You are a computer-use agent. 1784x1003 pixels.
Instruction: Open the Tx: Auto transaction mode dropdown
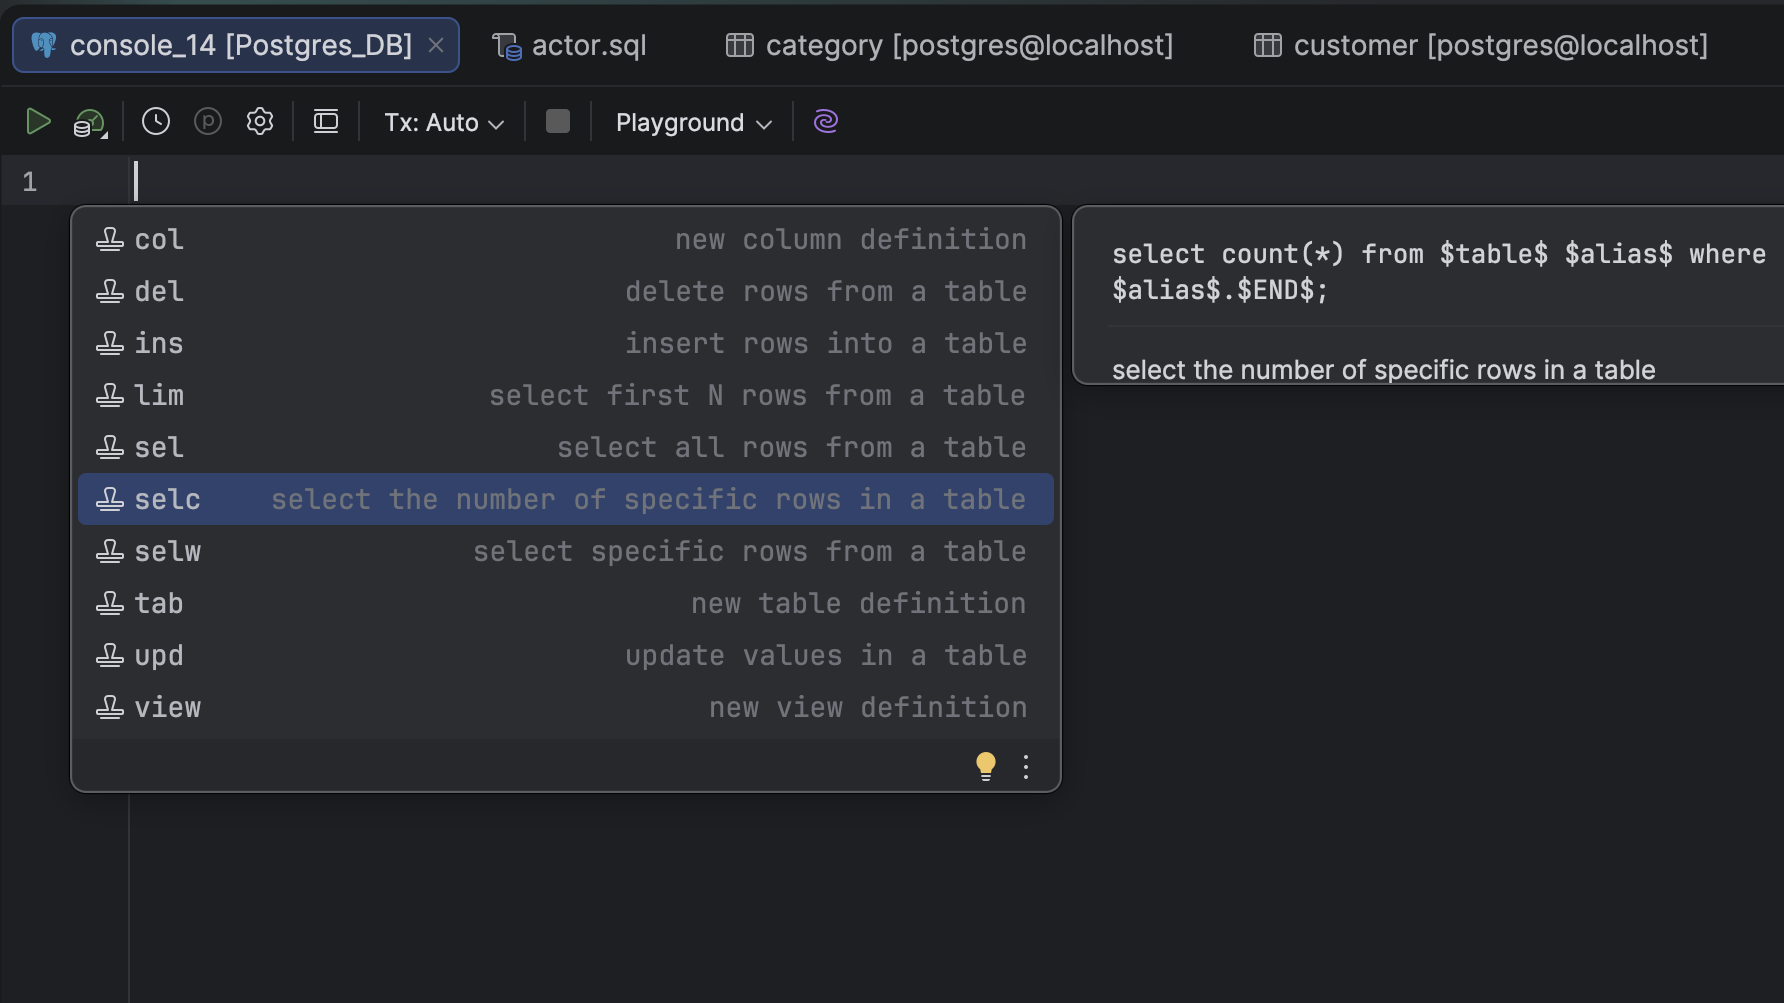444,123
